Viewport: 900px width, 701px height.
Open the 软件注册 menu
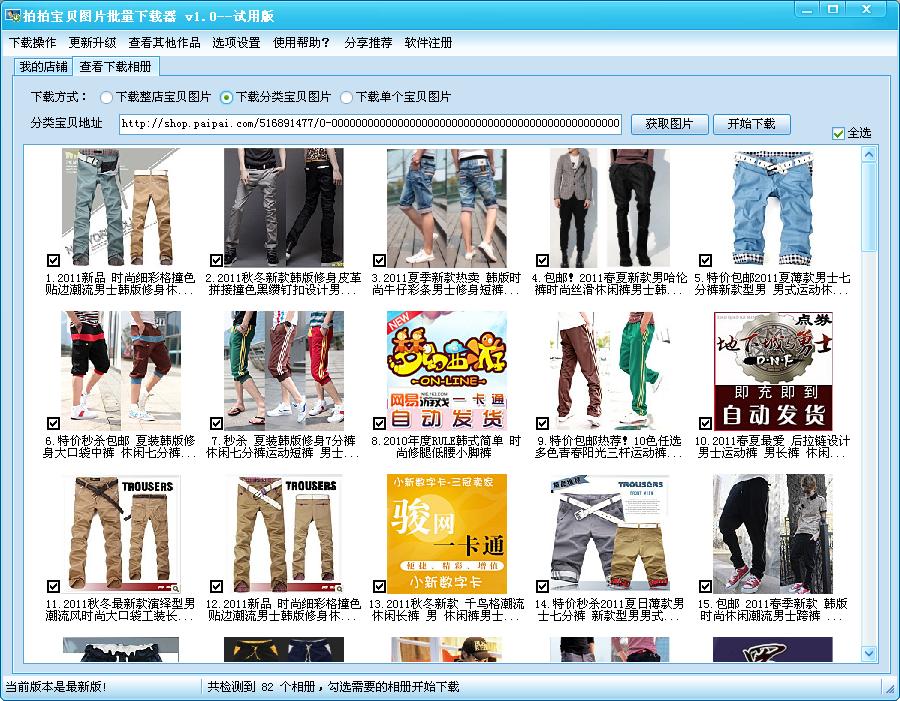[x=428, y=42]
